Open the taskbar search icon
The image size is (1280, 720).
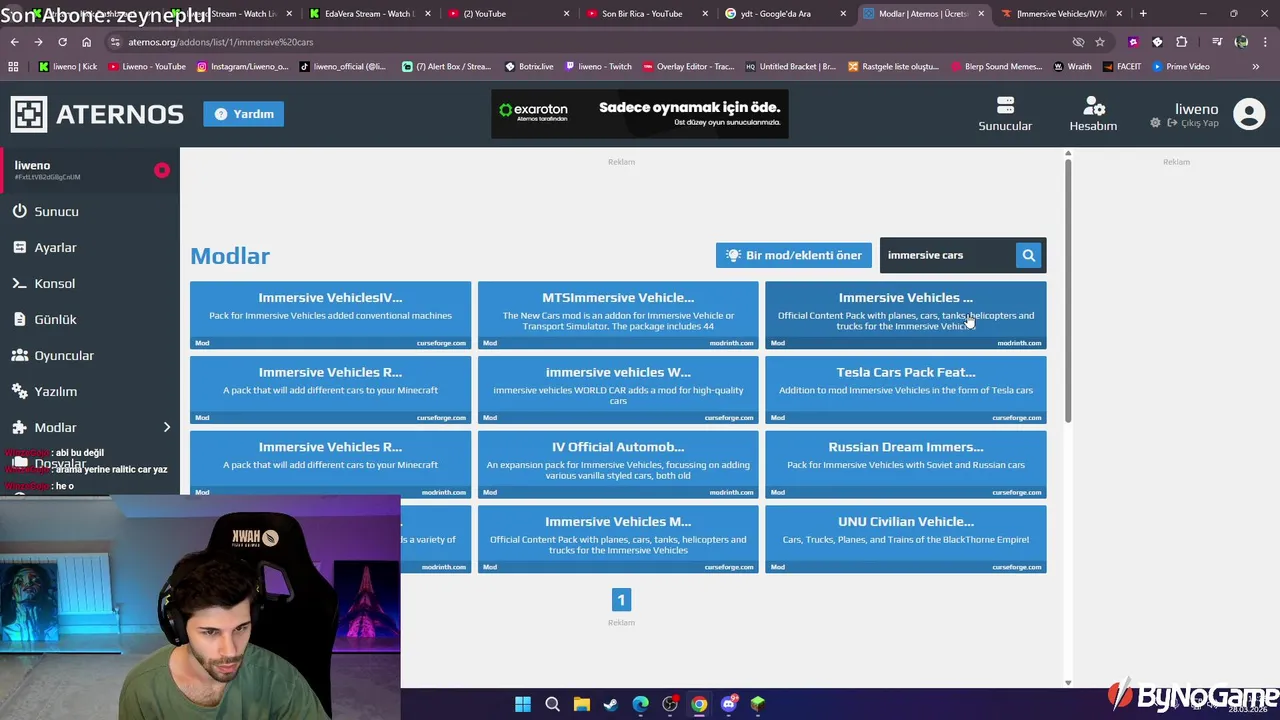coord(552,704)
